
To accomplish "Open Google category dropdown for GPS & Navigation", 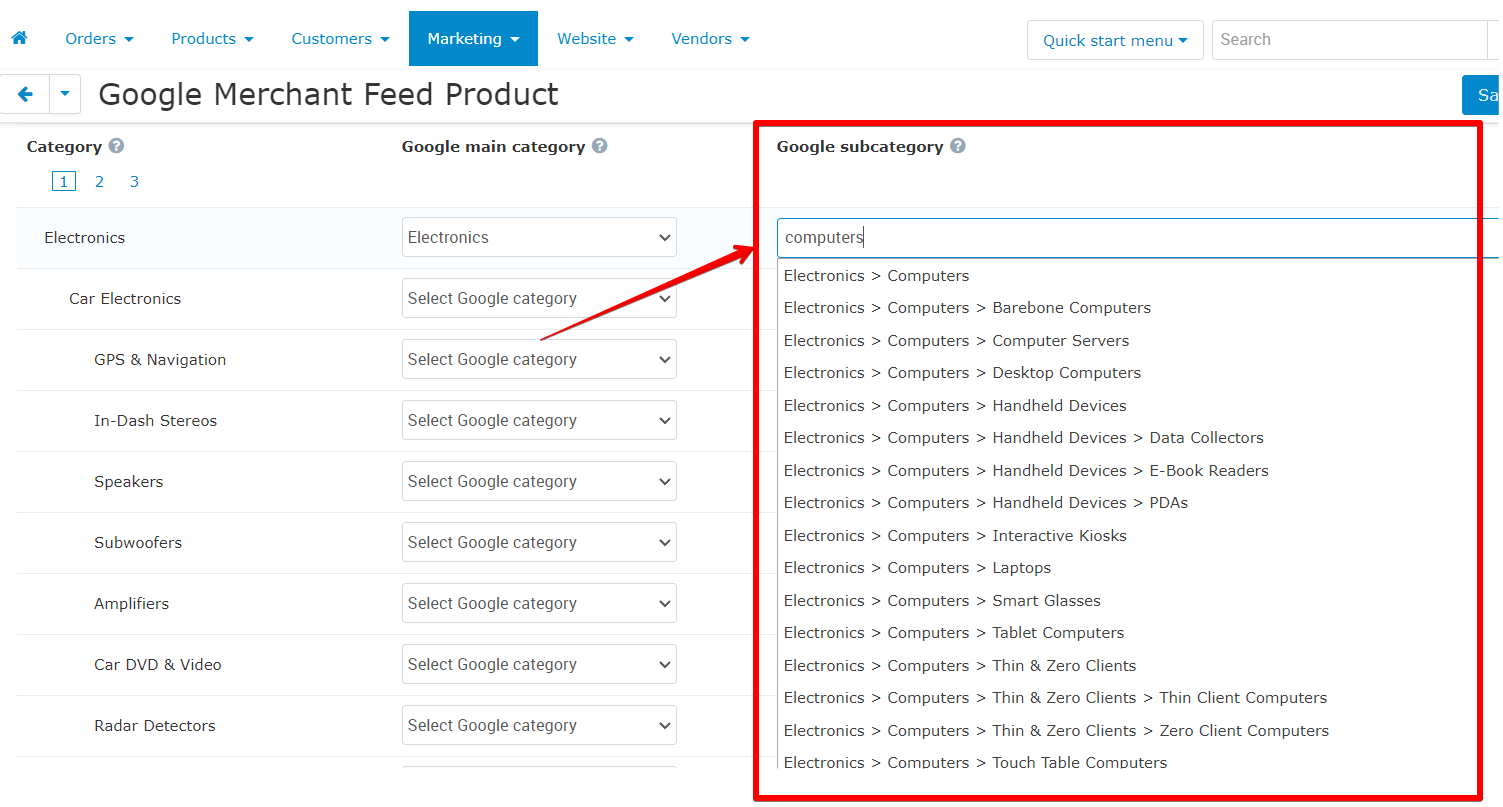I will click(539, 359).
